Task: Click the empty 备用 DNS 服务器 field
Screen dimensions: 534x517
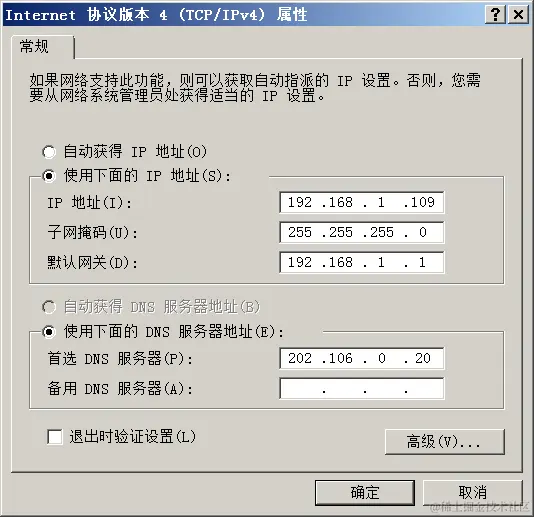Action: [362, 388]
